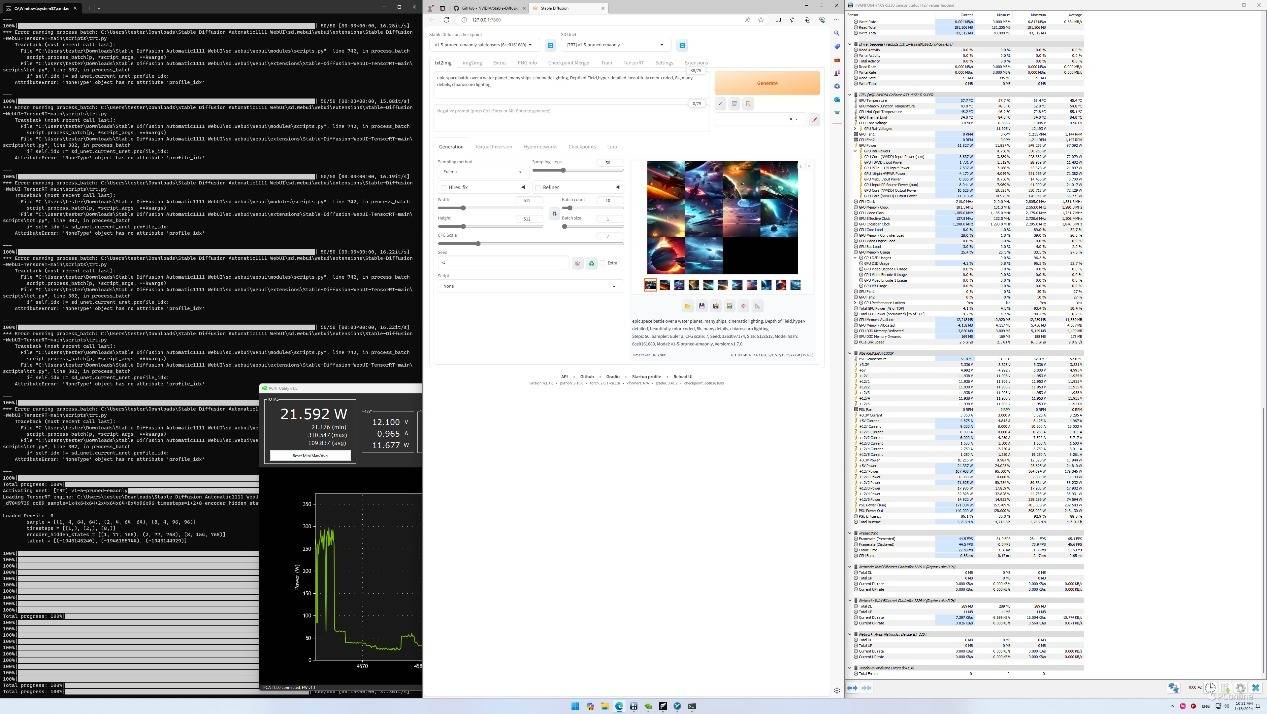The width and height of the screenshot is (1267, 714).
Task: Refresh the Stable Diffusion checkpoint list
Action: tap(550, 45)
